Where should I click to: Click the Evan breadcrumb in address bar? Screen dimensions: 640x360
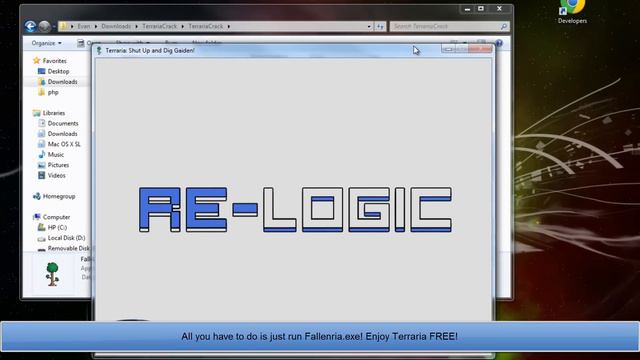pos(84,26)
